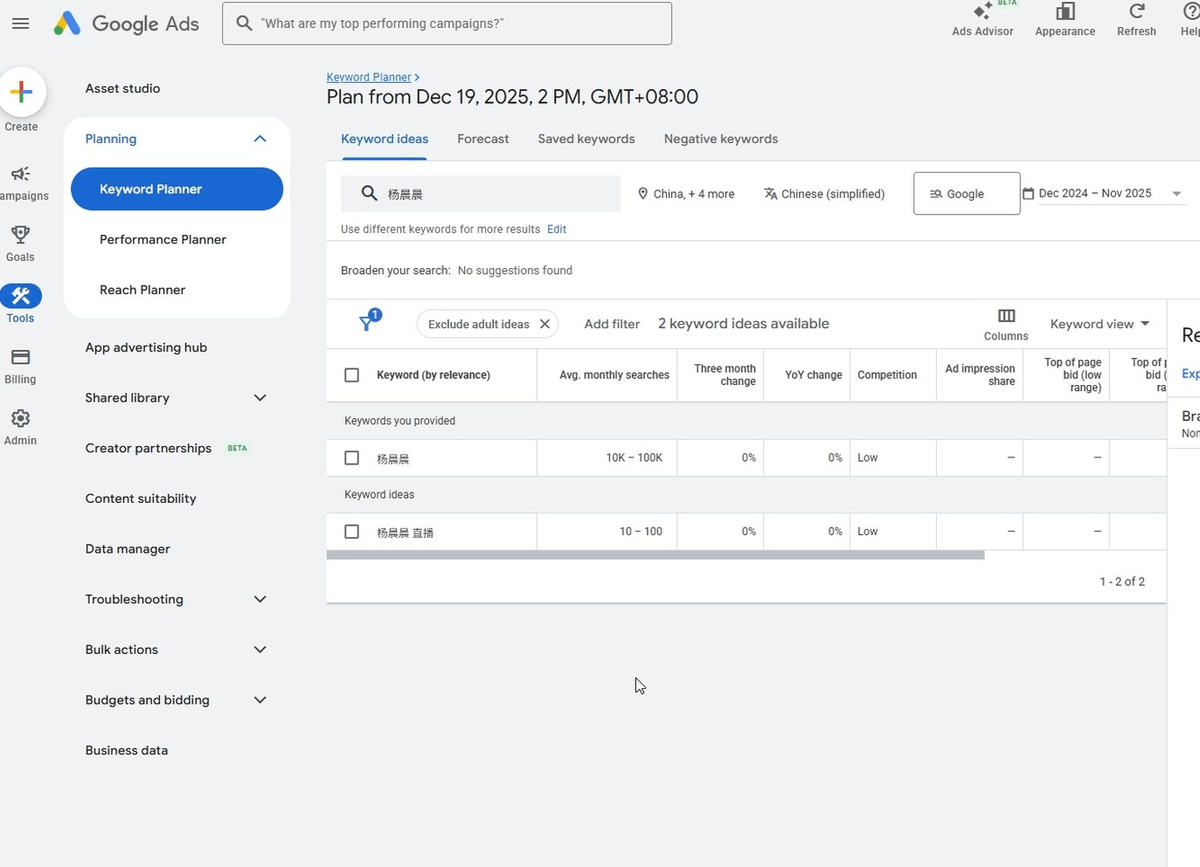Open Keyword Planner in sidebar
The width and height of the screenshot is (1200, 867).
[x=177, y=189]
